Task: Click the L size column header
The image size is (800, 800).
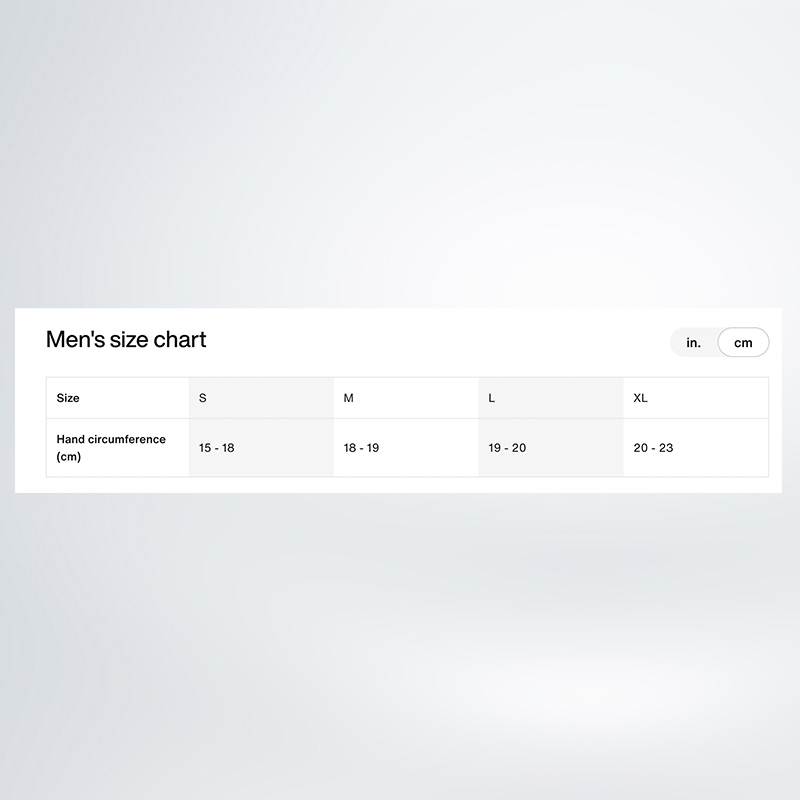Action: (x=551, y=398)
